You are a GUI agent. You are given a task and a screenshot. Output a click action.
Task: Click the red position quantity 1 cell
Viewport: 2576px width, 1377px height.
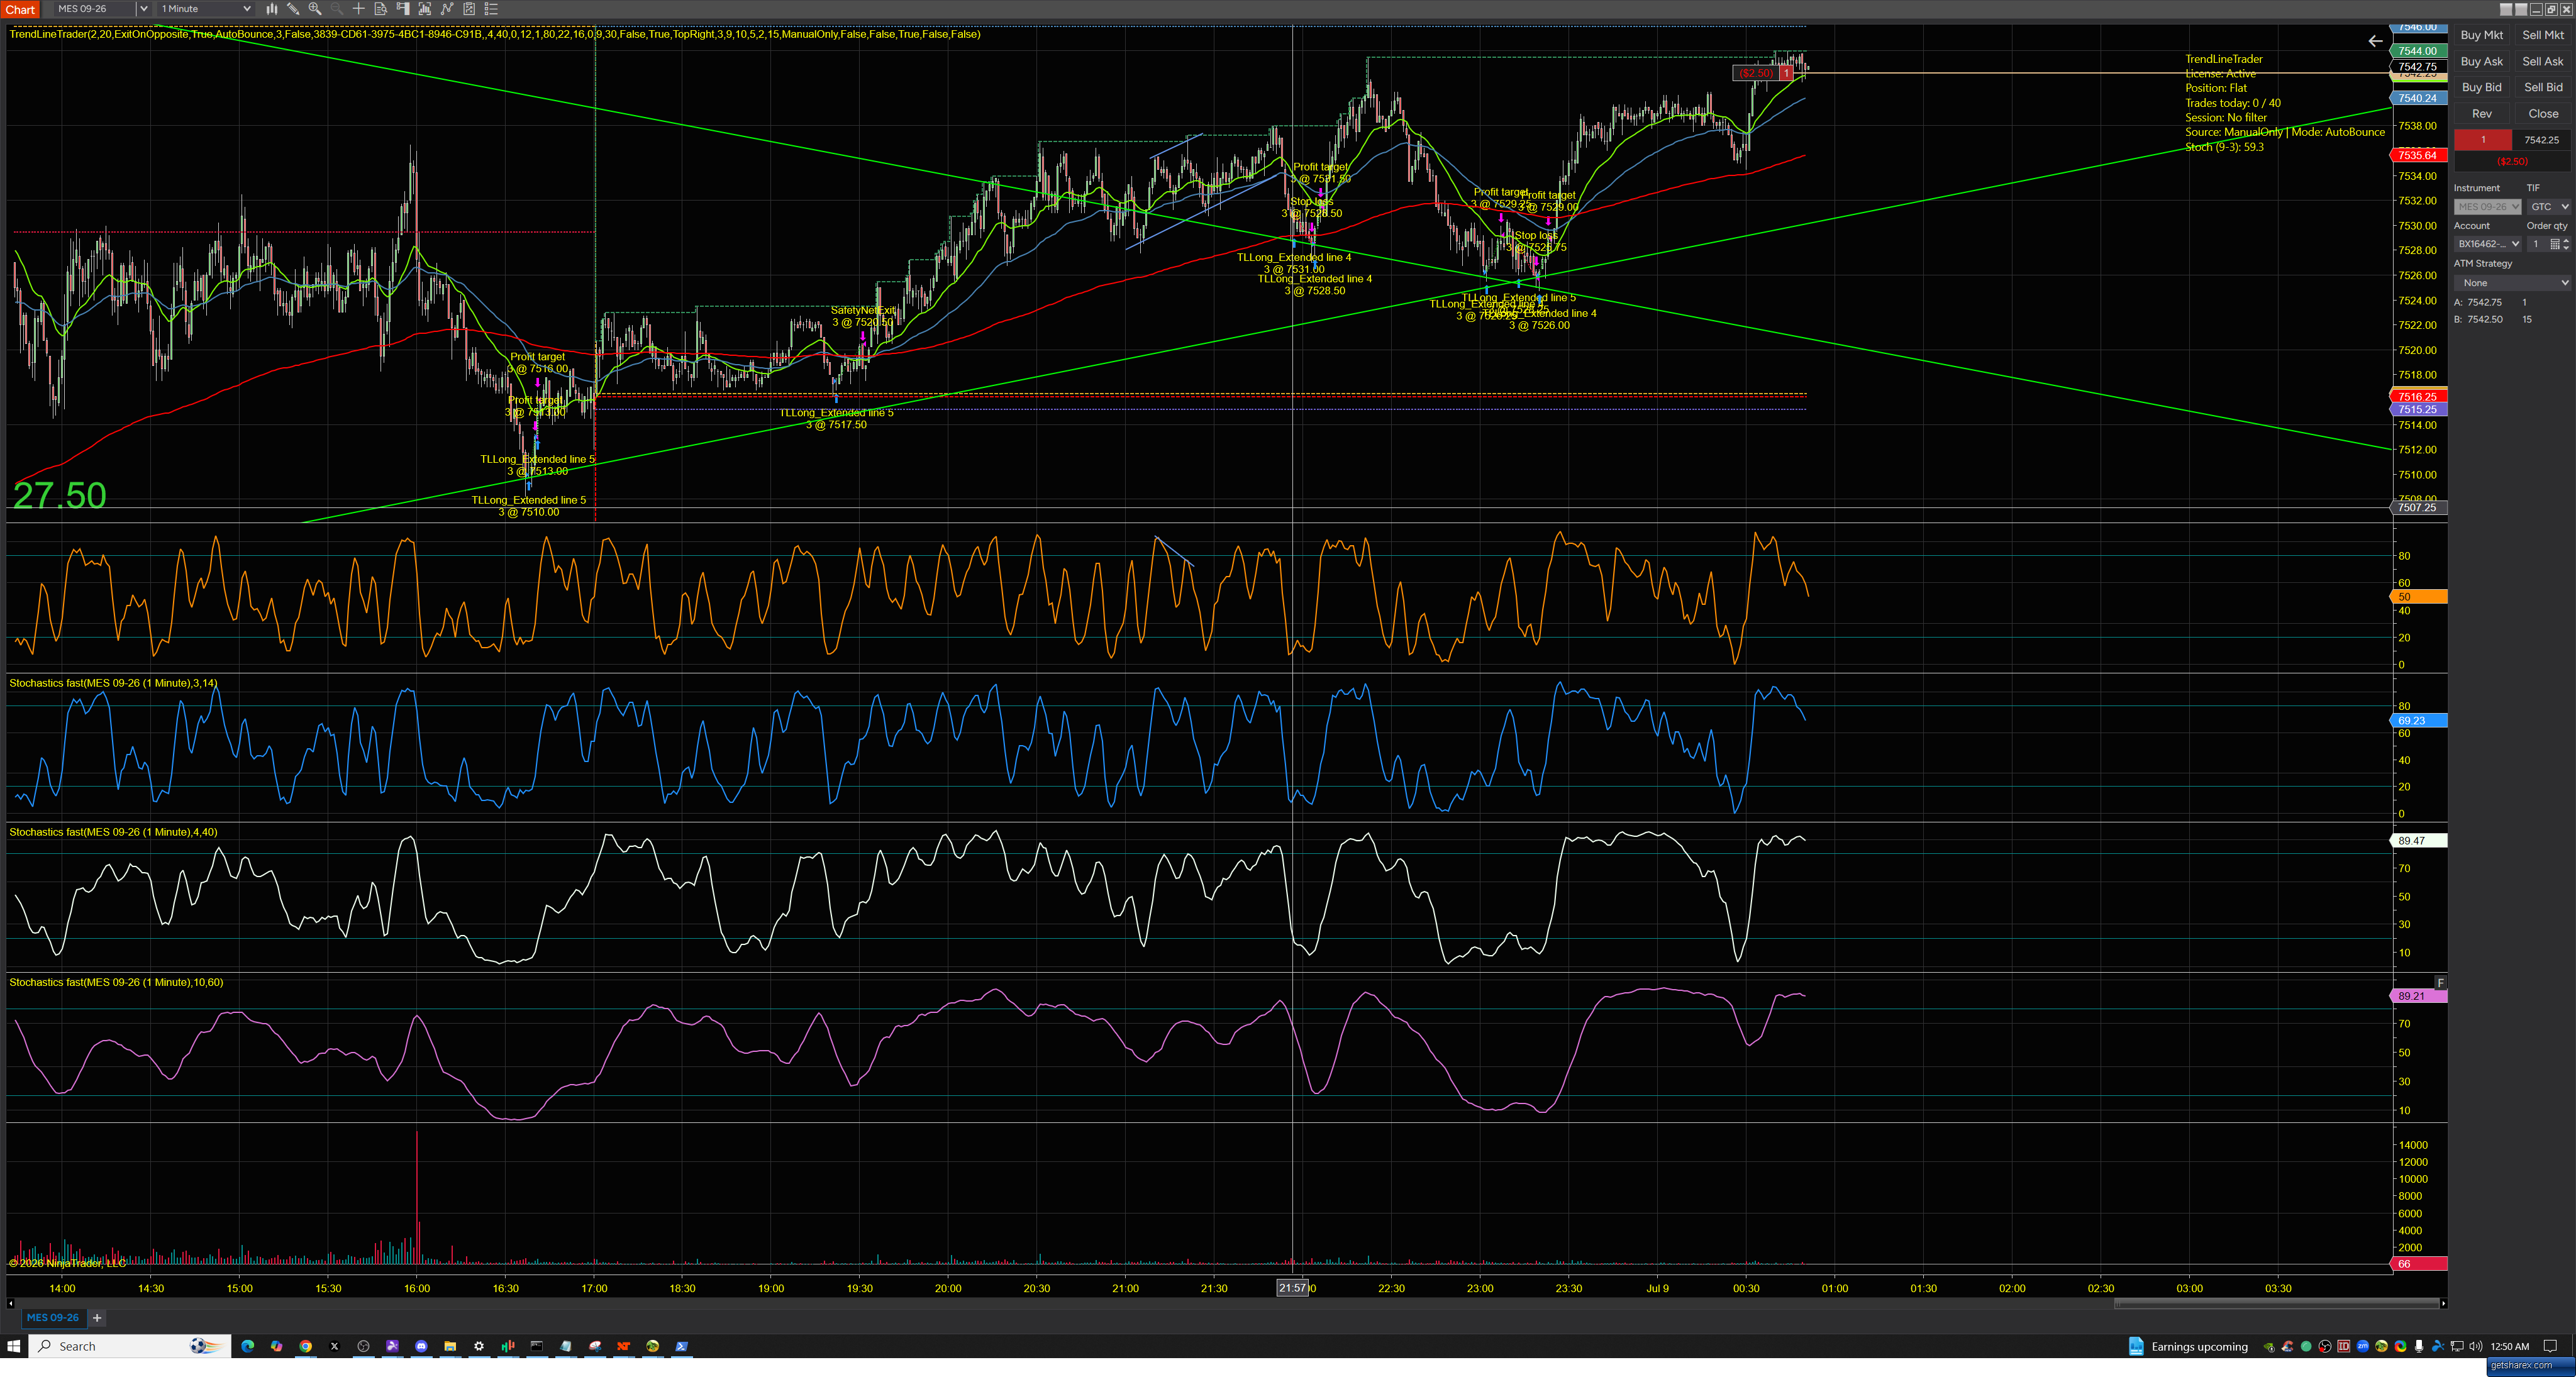(x=2483, y=140)
